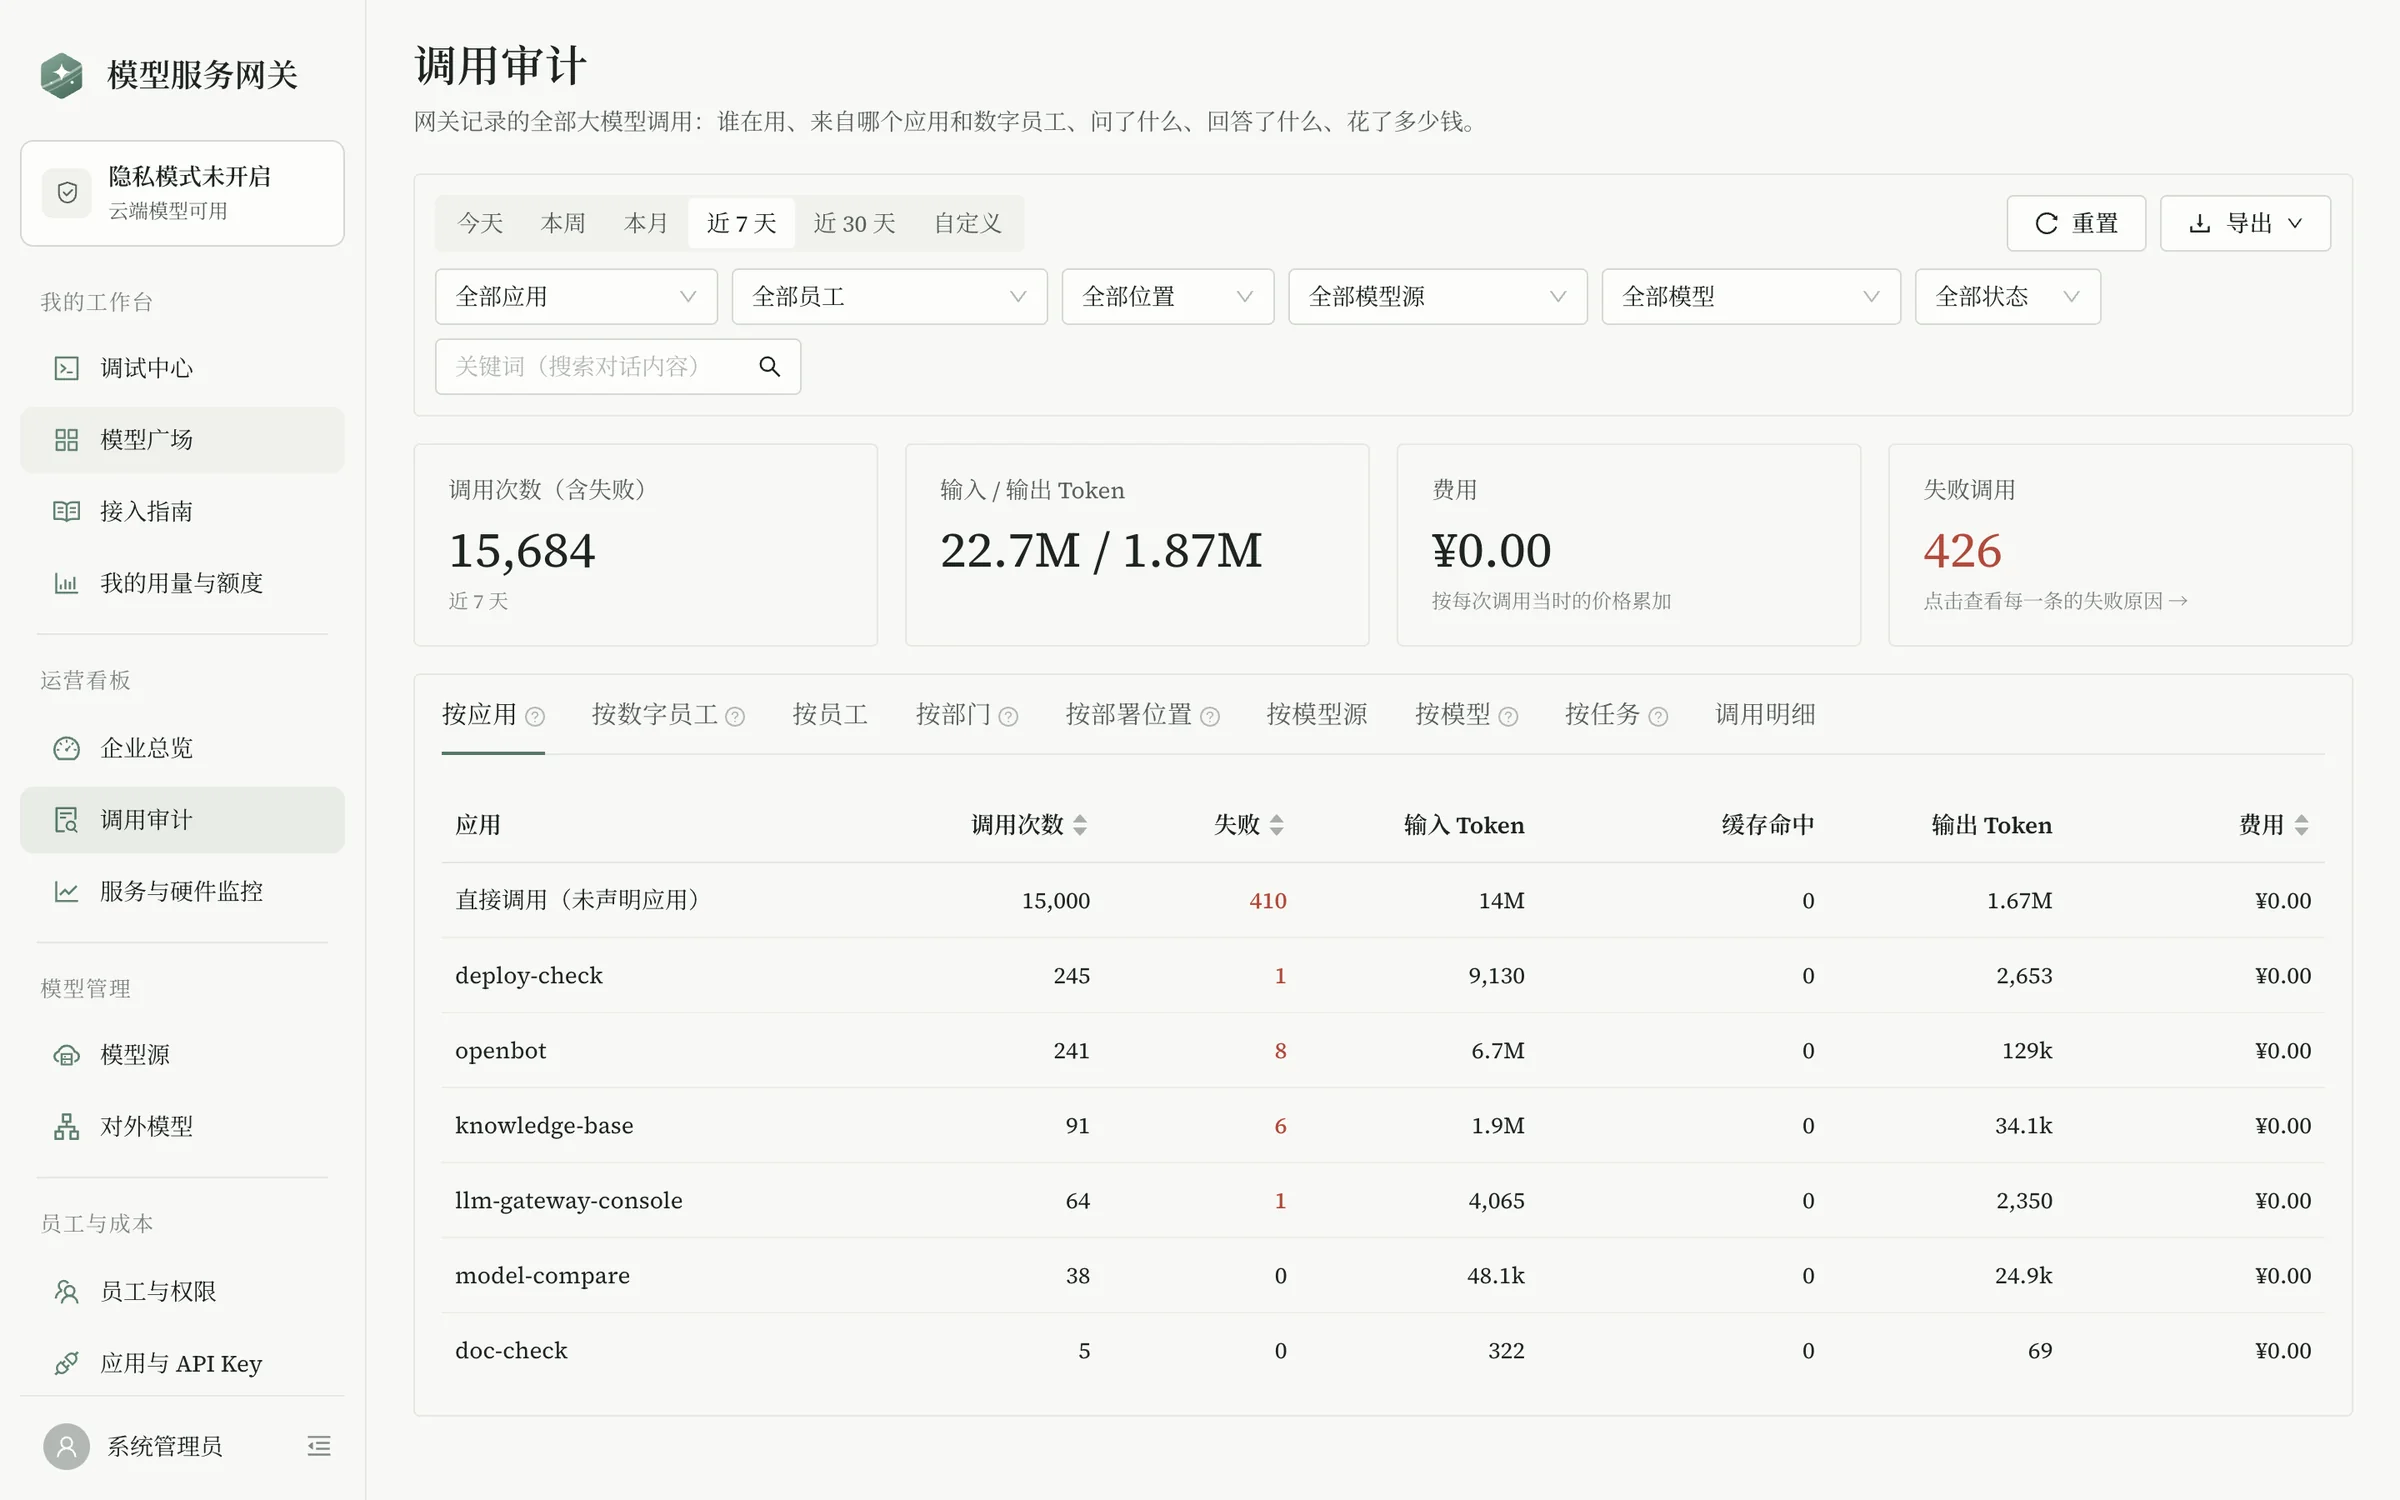Click the search magnifier icon
The width and height of the screenshot is (2400, 1500).
coord(769,367)
